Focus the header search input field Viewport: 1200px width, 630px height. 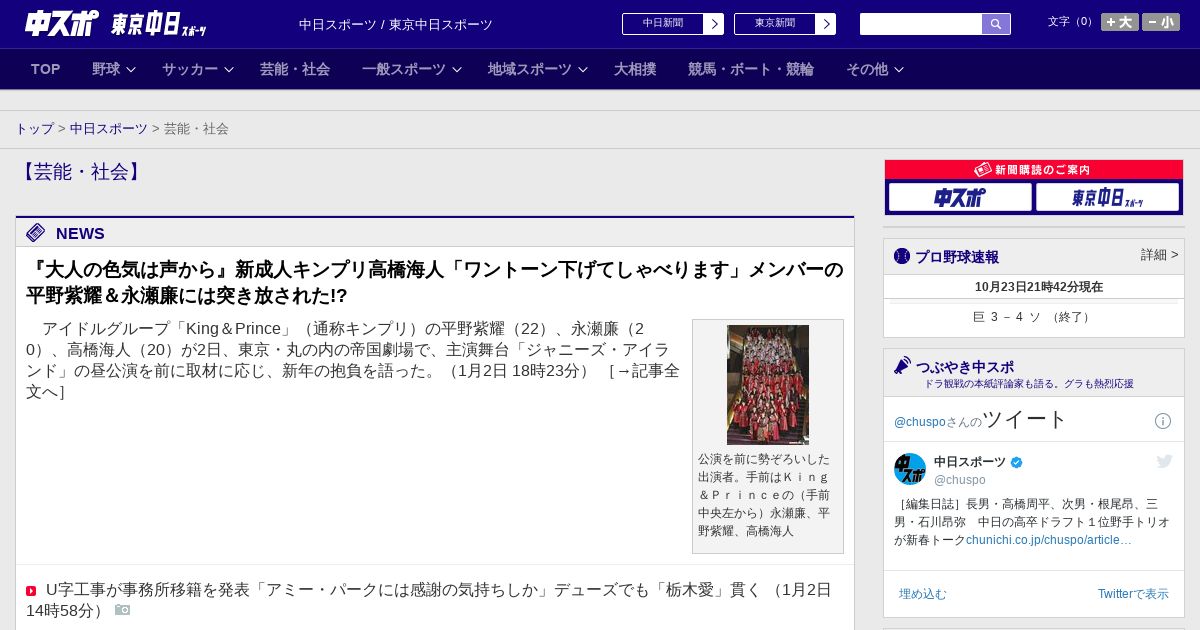coord(921,24)
